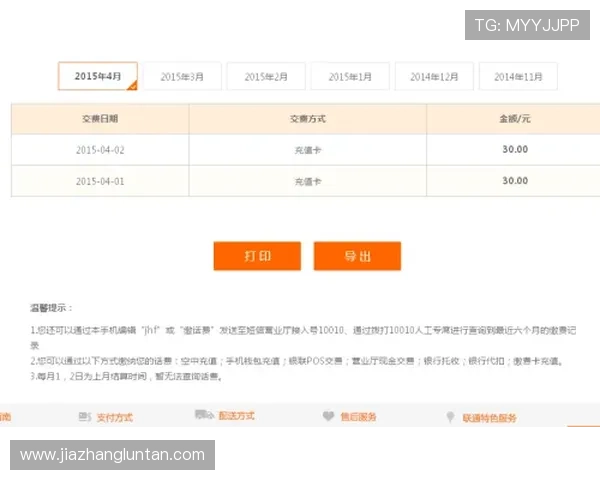Click the 2015-04-02 date cell

pos(100,150)
